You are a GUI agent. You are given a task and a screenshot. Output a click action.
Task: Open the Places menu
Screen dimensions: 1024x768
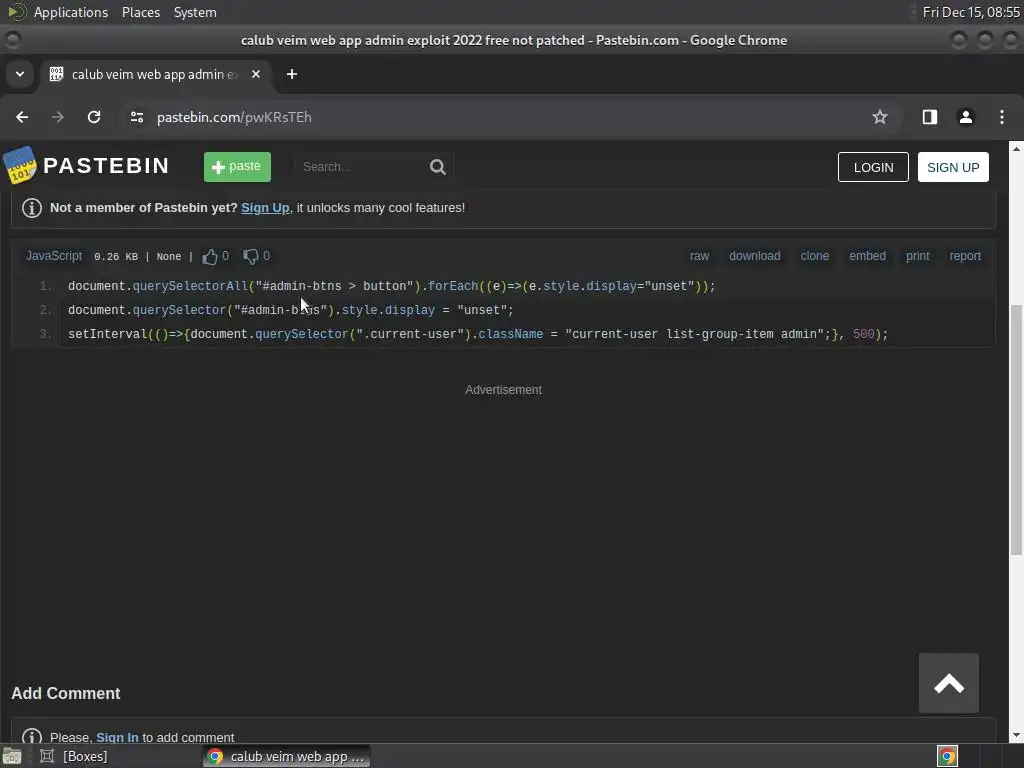pos(140,12)
